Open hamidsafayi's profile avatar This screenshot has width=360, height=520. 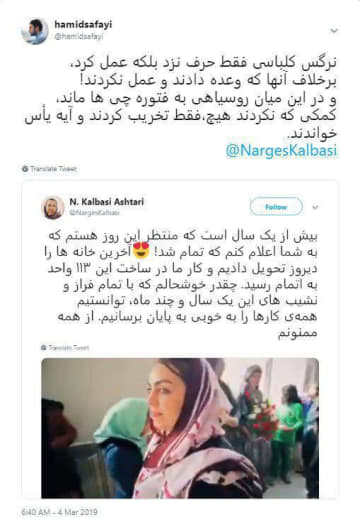[x=35, y=31]
